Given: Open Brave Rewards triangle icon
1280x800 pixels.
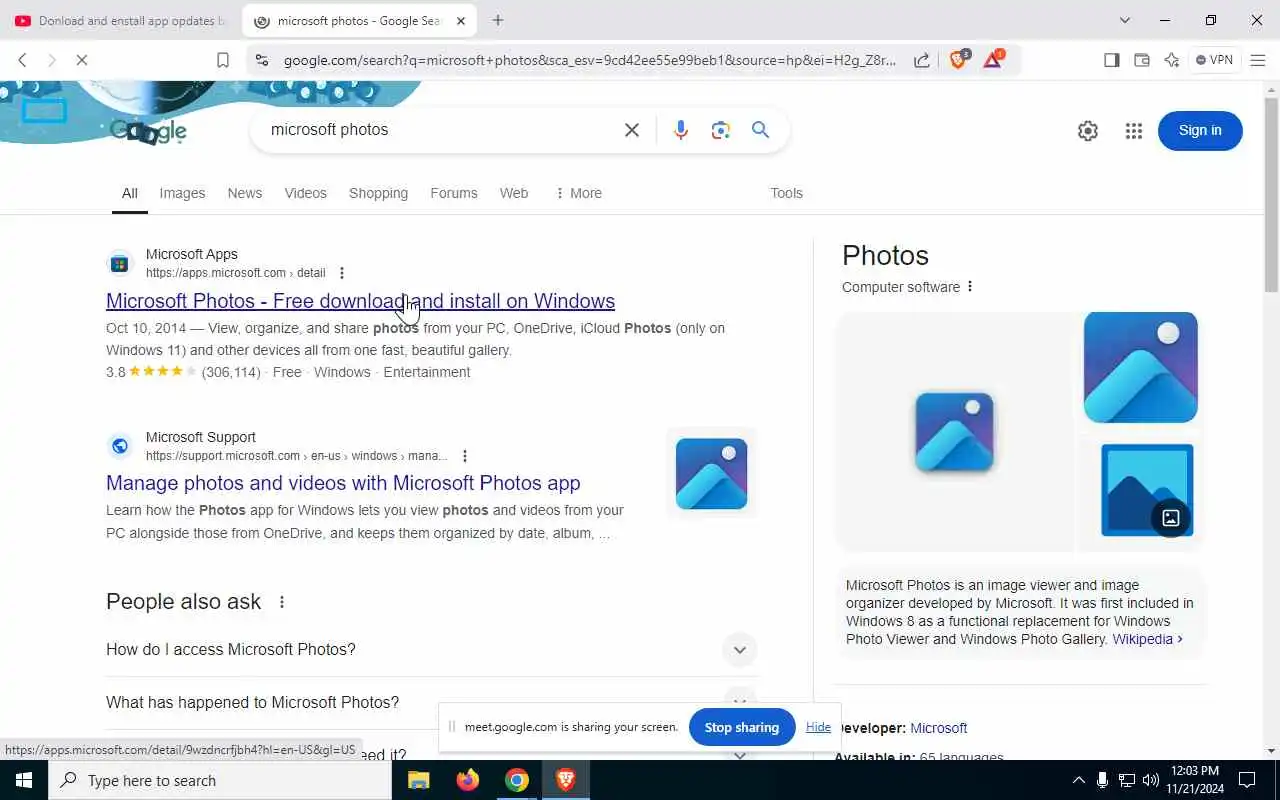Looking at the screenshot, I should point(993,60).
